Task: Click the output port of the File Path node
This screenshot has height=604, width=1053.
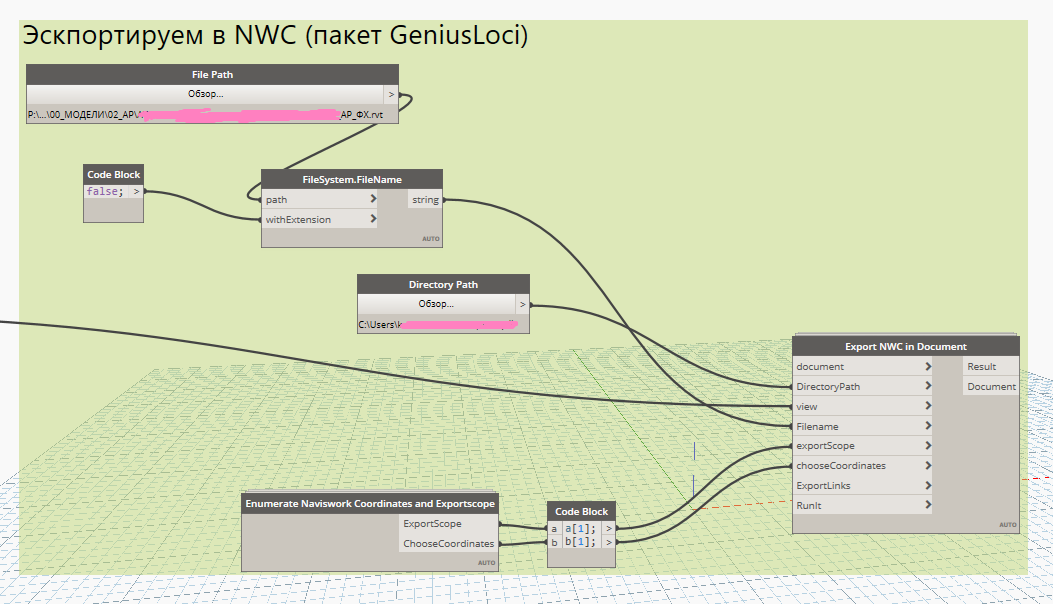Action: pyautogui.click(x=392, y=93)
